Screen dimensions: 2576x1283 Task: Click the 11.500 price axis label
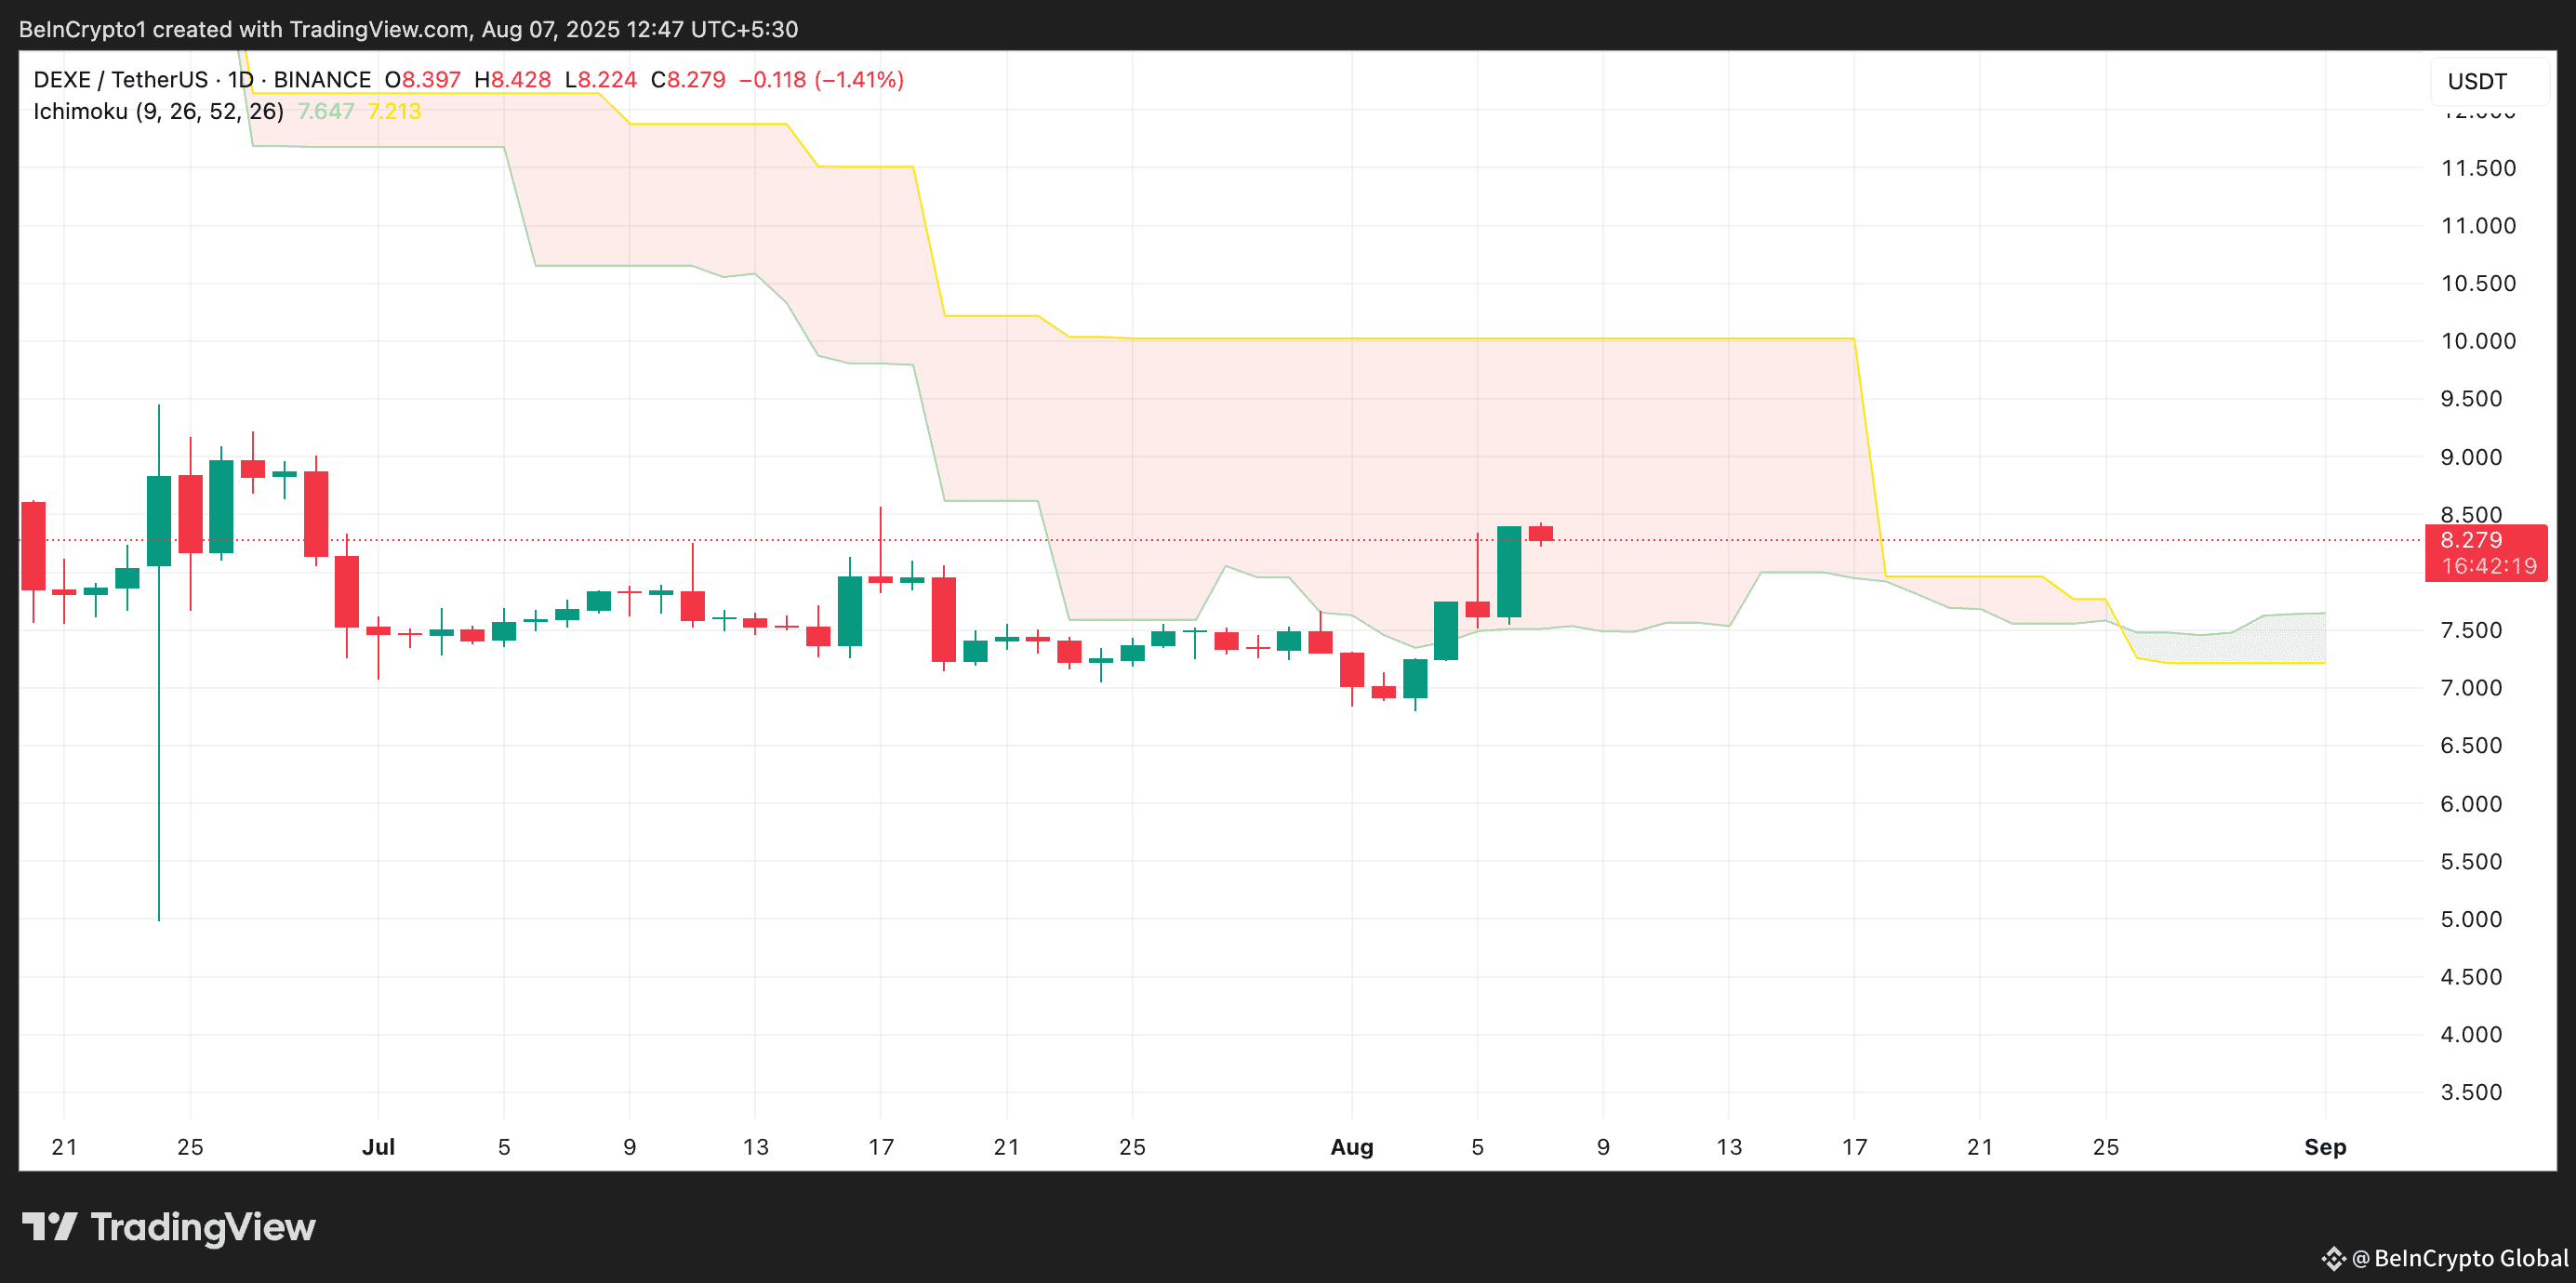point(2478,168)
